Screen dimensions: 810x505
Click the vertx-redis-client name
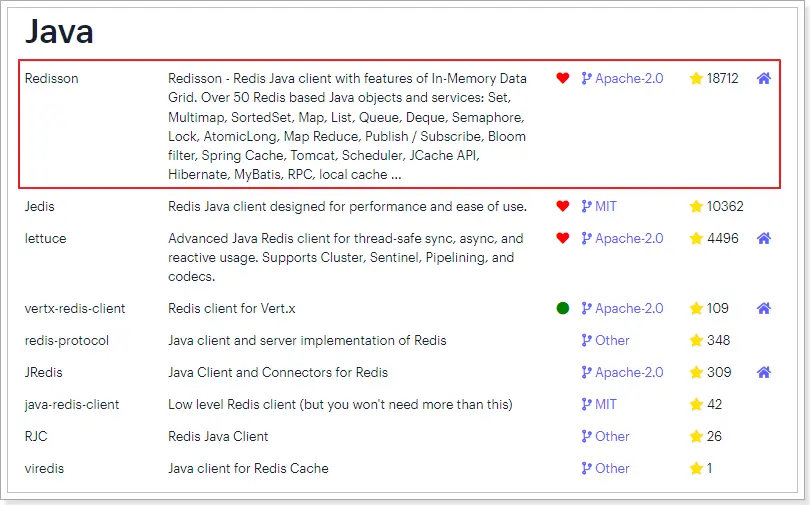coord(75,308)
